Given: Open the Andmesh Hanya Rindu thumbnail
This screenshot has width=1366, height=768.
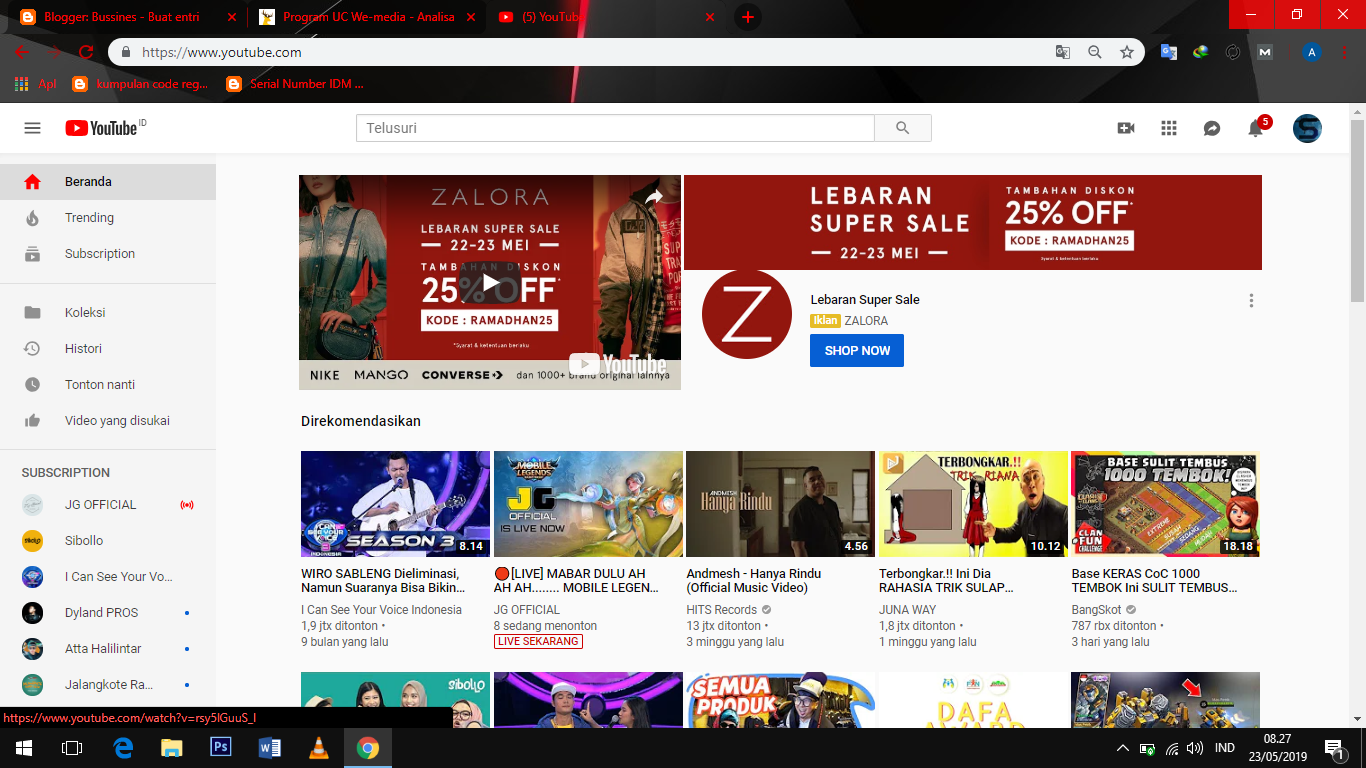Looking at the screenshot, I should 780,504.
